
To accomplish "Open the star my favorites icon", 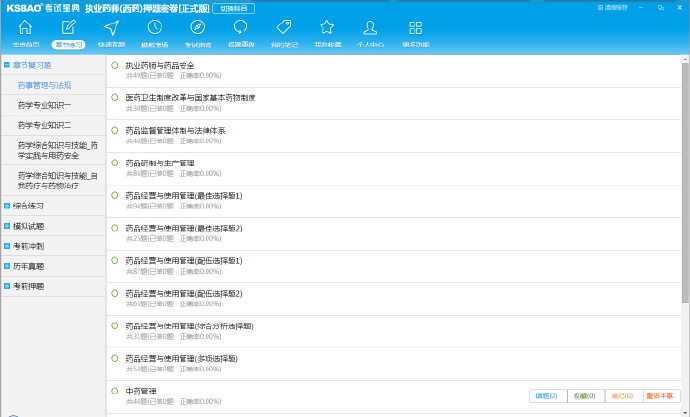I will pyautogui.click(x=327, y=27).
